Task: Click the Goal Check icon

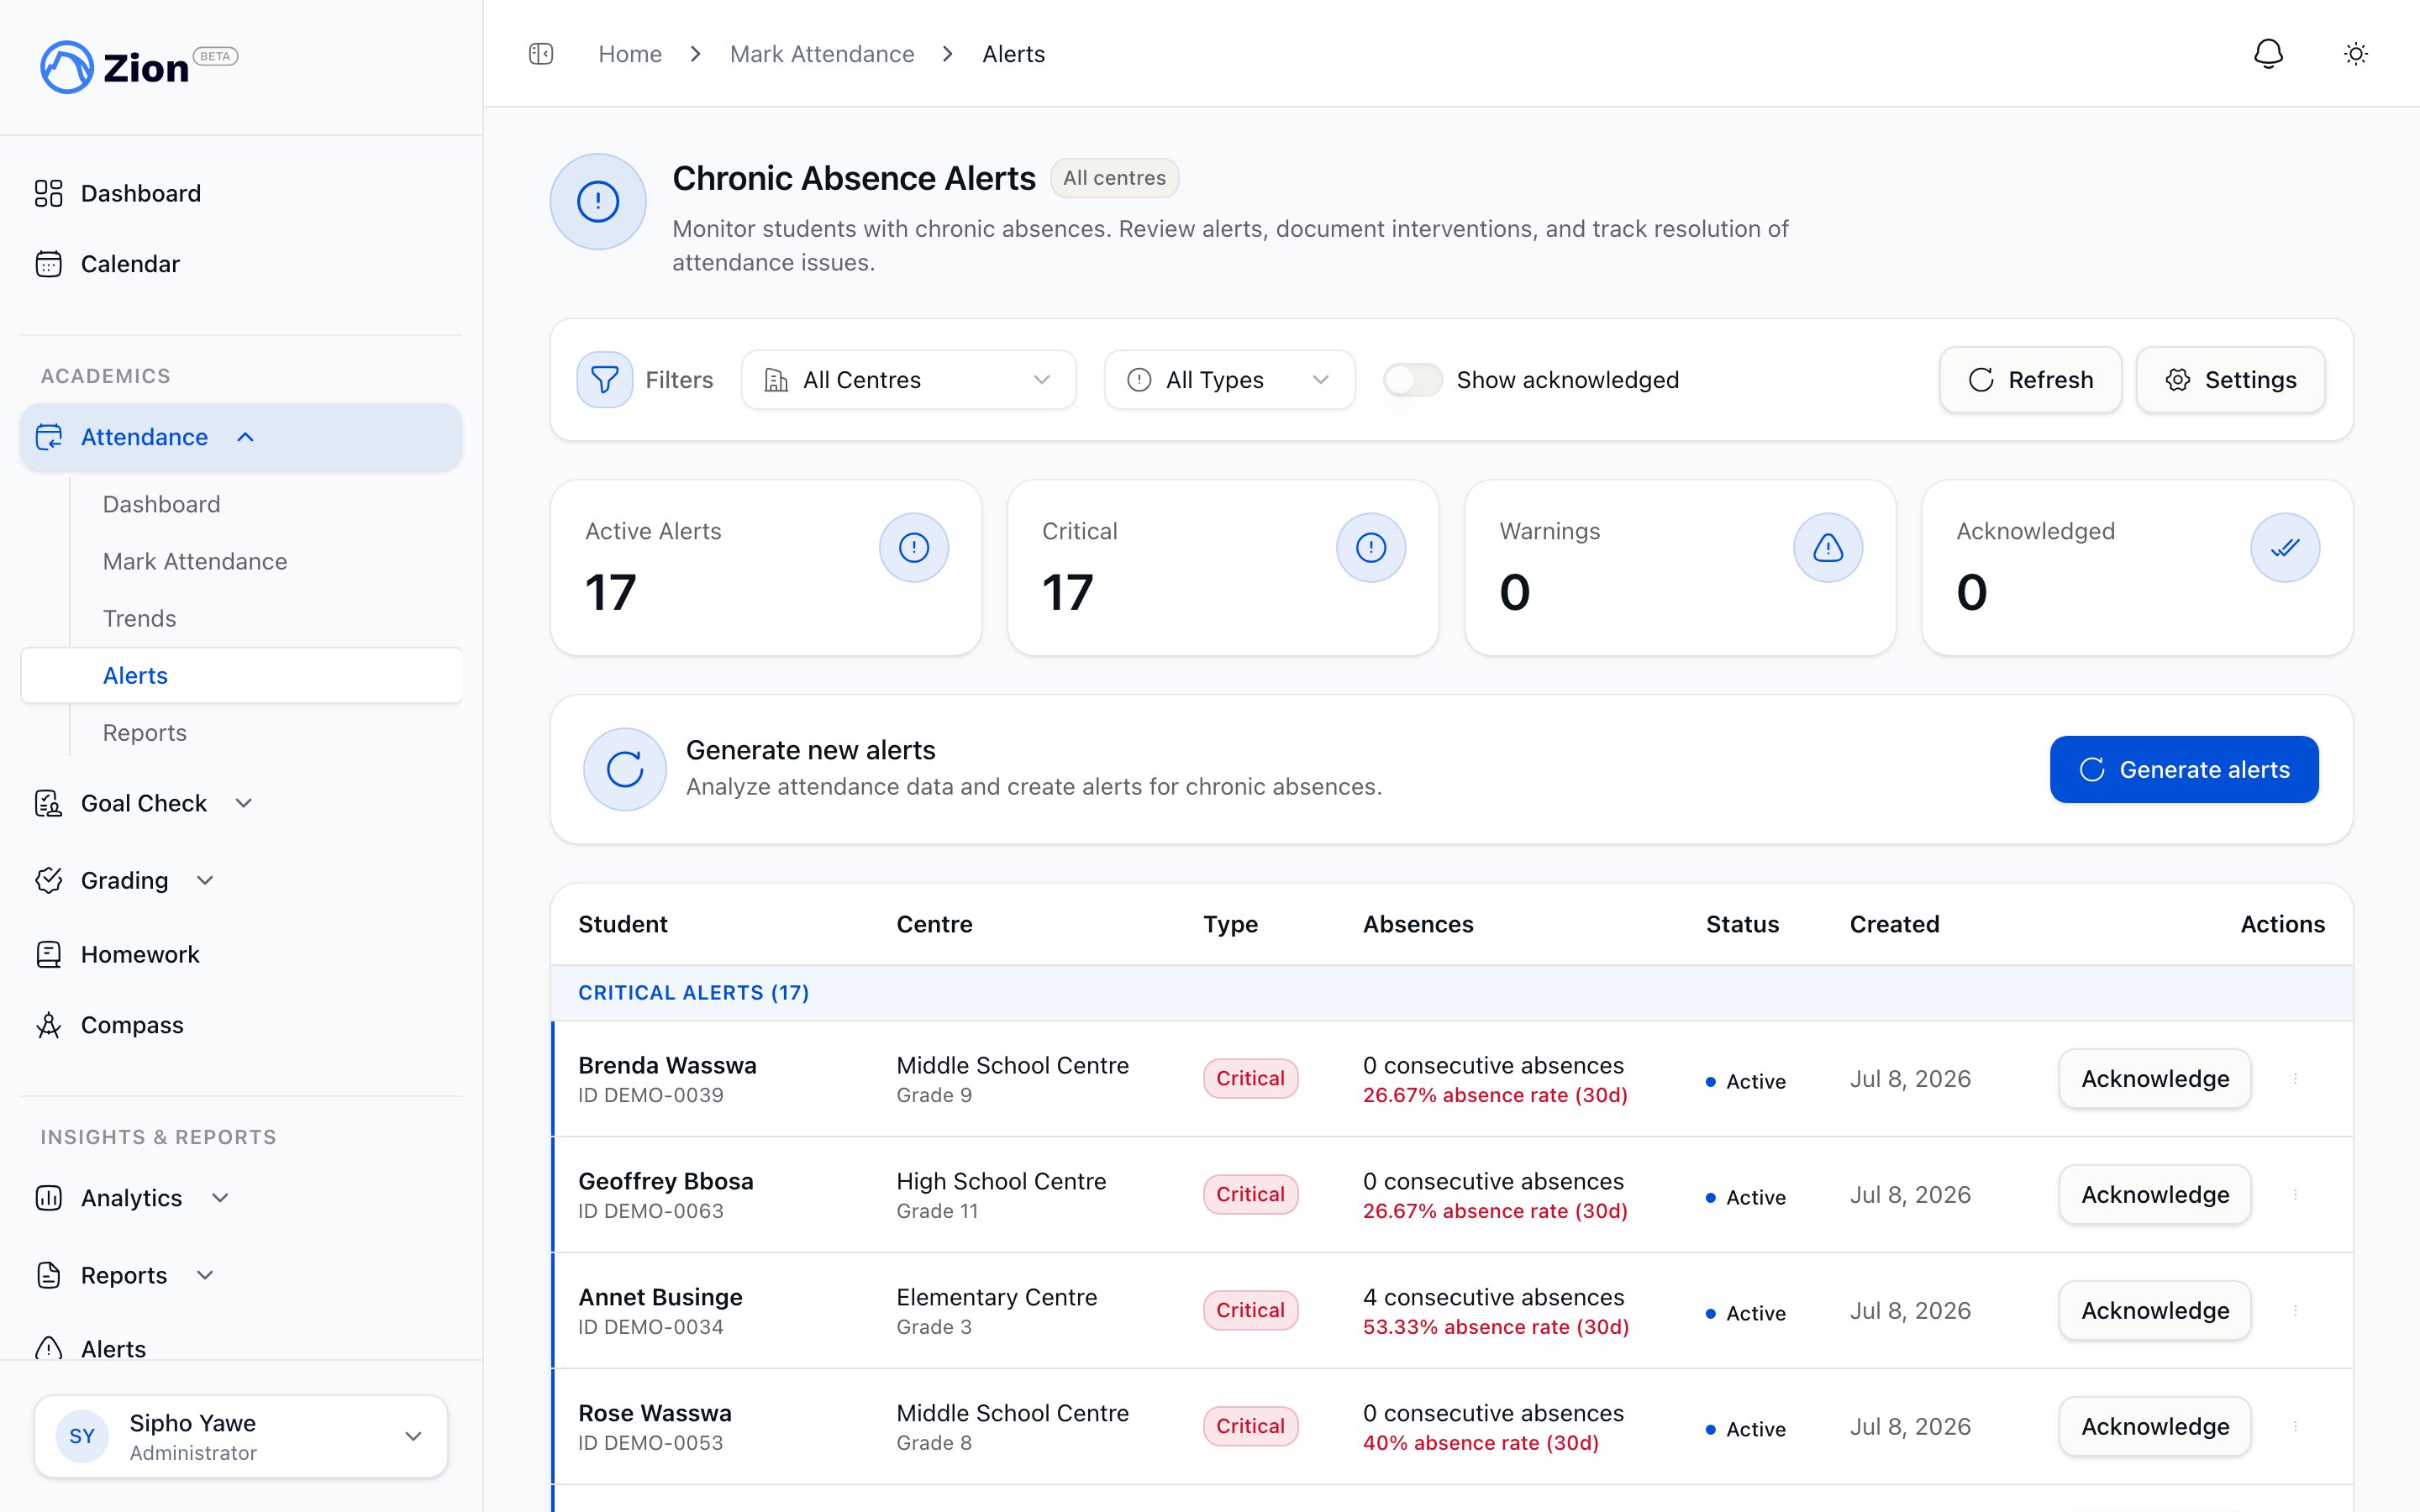Action: click(x=49, y=803)
